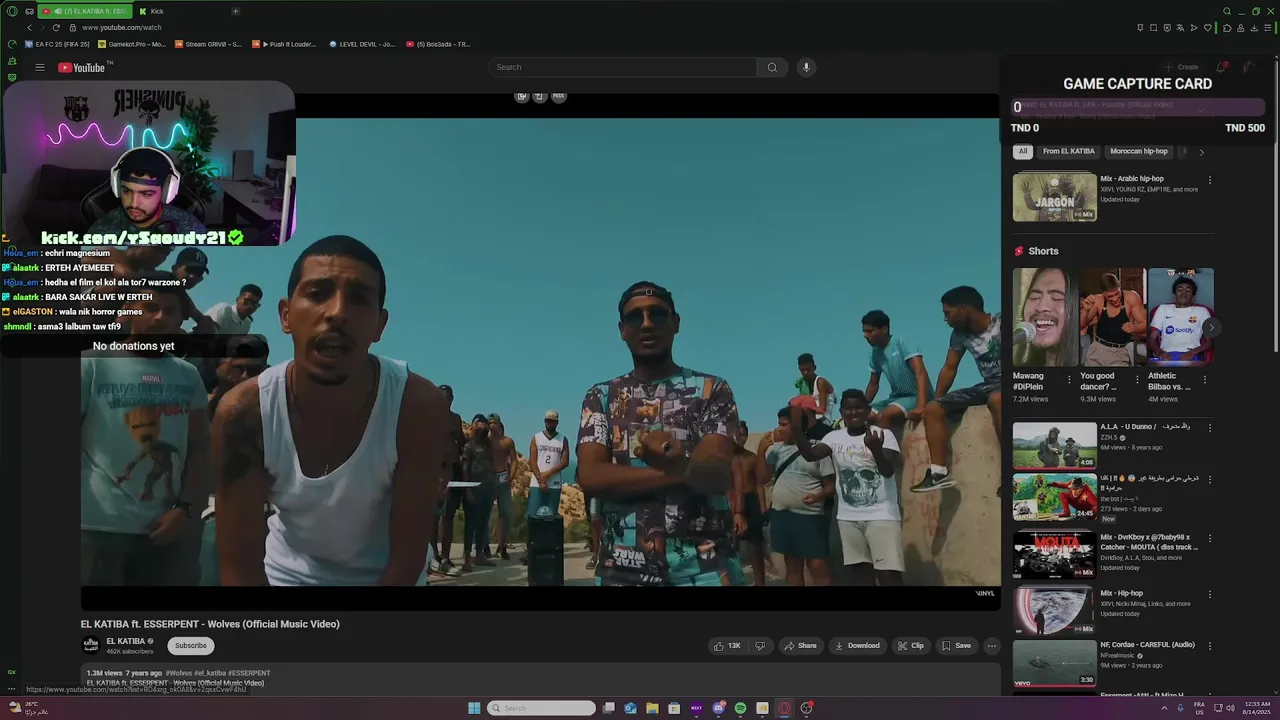
Task: Open a new browser tab with plus
Action: (235, 11)
